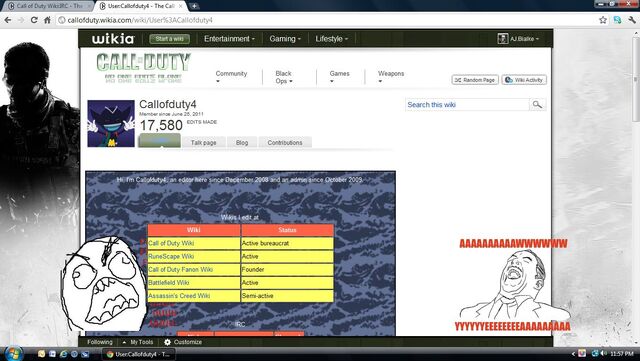This screenshot has width=640, height=361.
Task: Open a new browser tab
Action: point(195,6)
